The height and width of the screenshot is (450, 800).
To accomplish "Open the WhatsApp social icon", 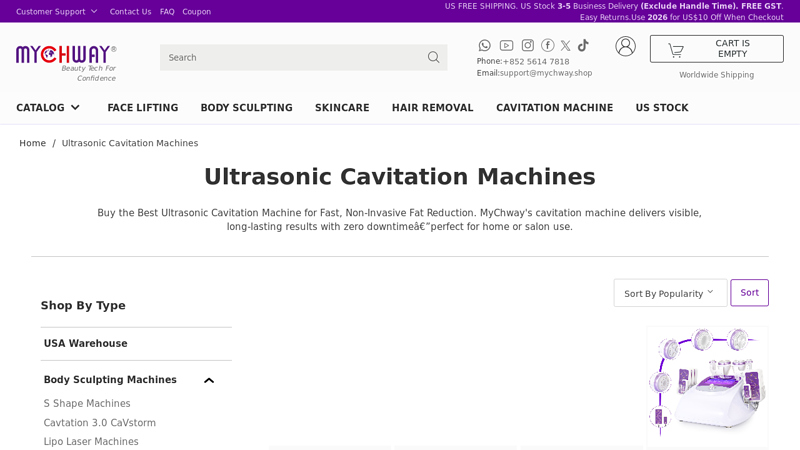I will pos(484,45).
